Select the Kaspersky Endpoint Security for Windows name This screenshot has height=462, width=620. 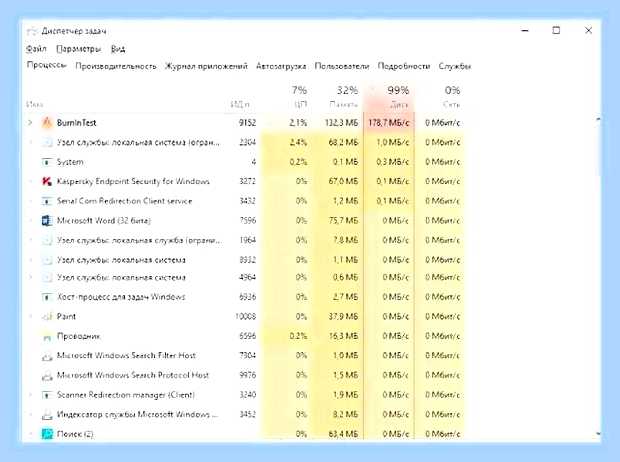coord(133,182)
